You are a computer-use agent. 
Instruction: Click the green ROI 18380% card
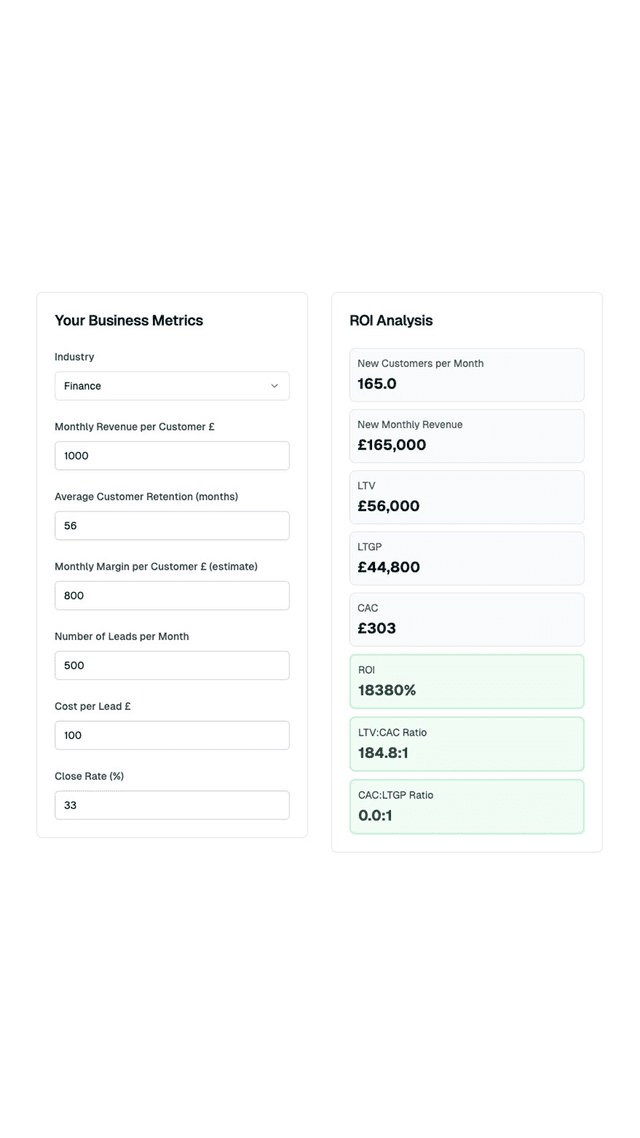coord(466,681)
